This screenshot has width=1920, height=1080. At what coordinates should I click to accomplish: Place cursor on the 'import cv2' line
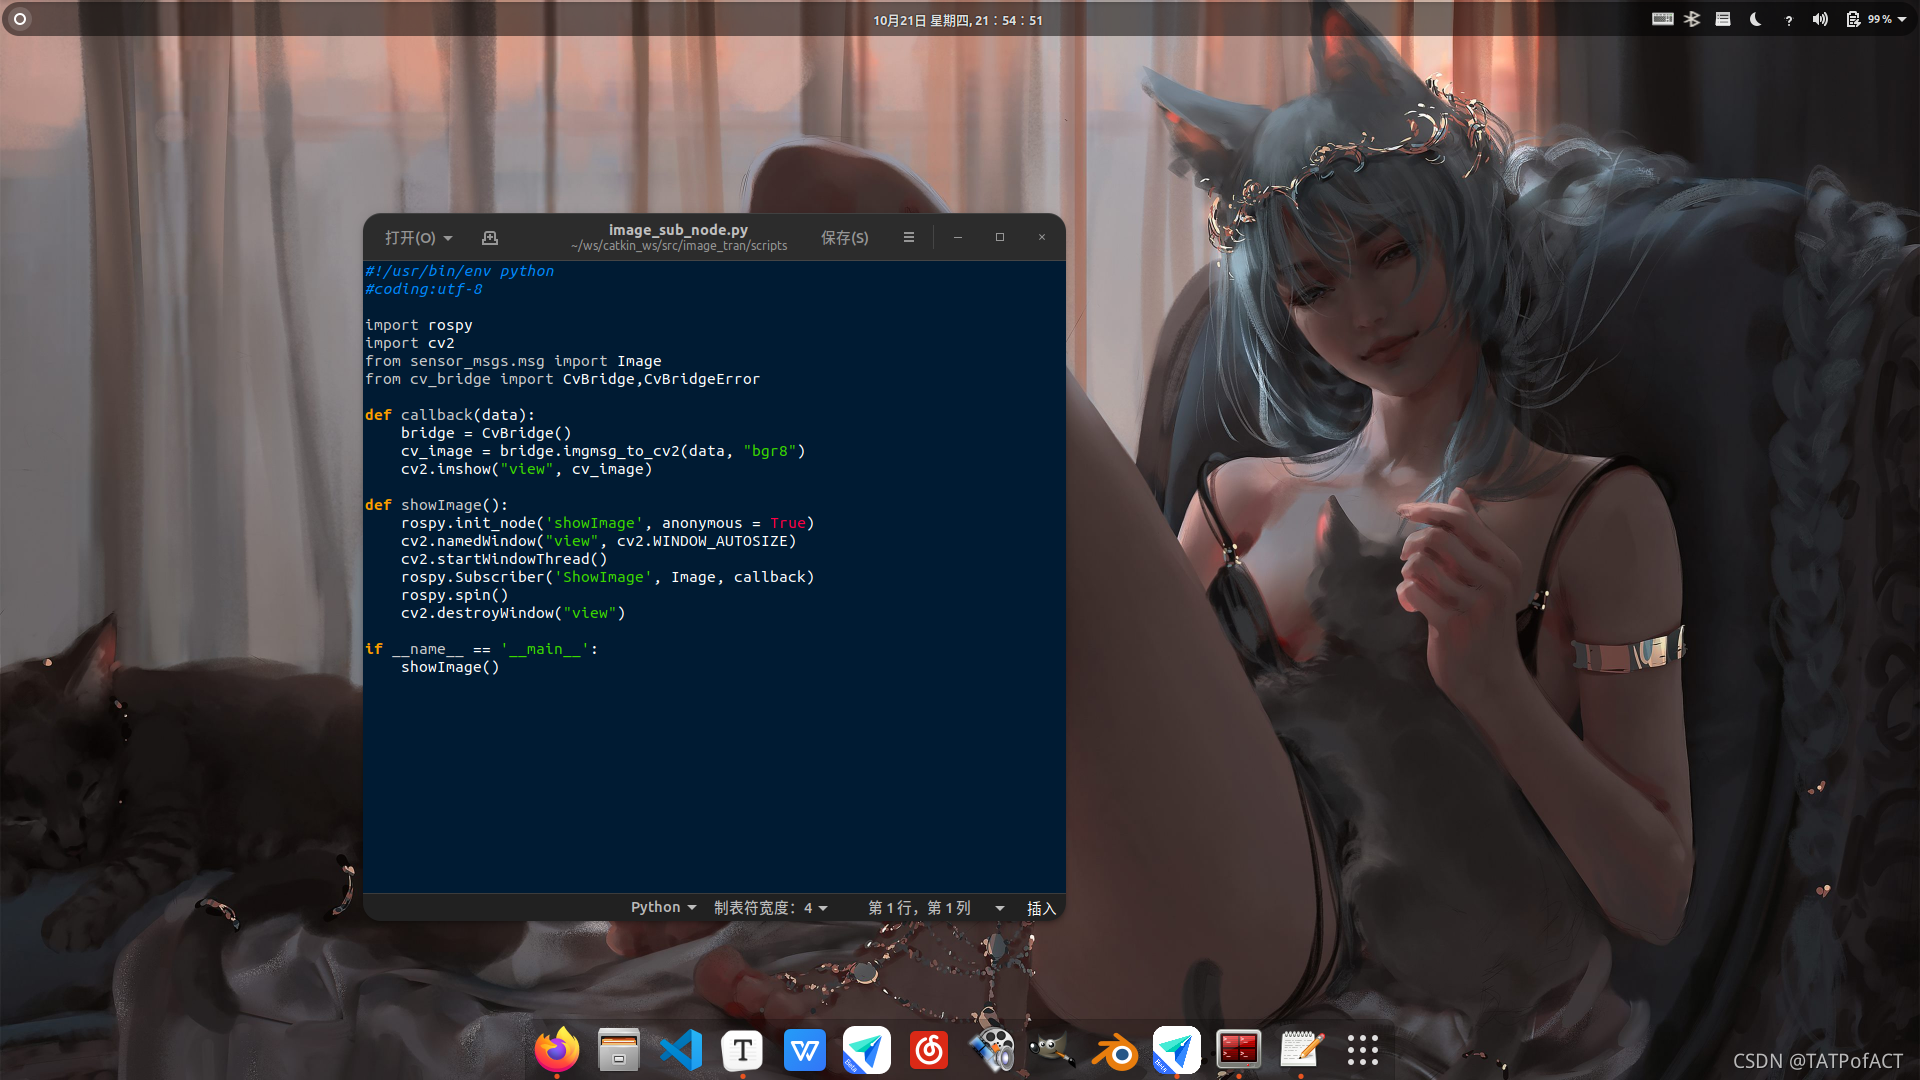pos(410,343)
